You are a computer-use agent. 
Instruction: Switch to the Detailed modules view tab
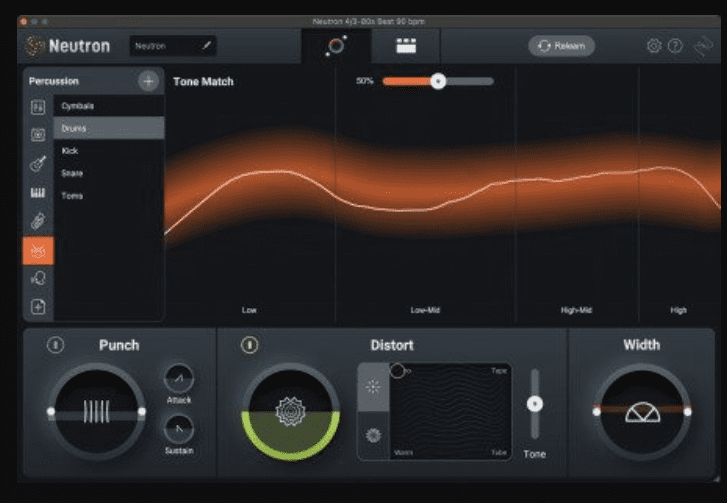coord(406,46)
